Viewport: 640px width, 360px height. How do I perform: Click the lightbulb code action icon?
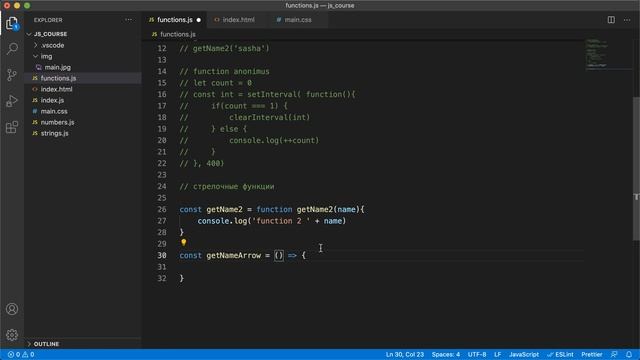pyautogui.click(x=184, y=242)
